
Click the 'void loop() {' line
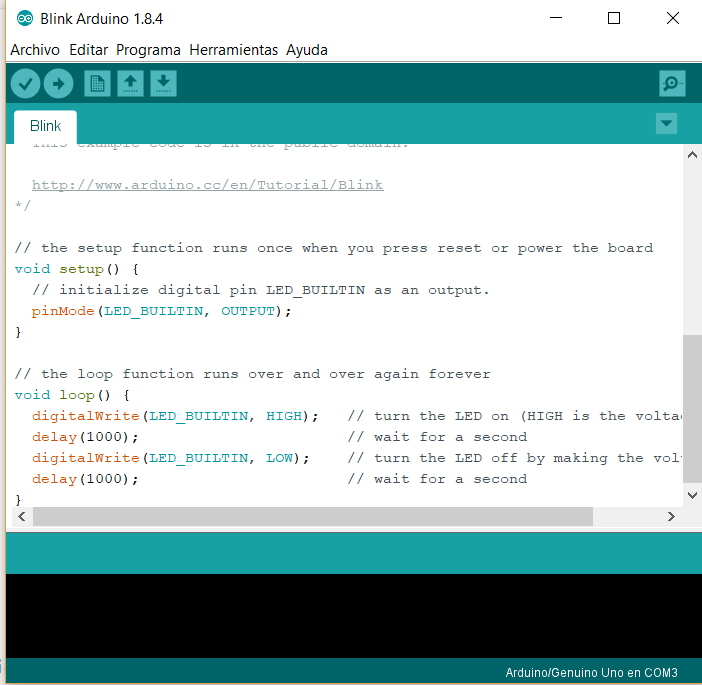point(72,395)
